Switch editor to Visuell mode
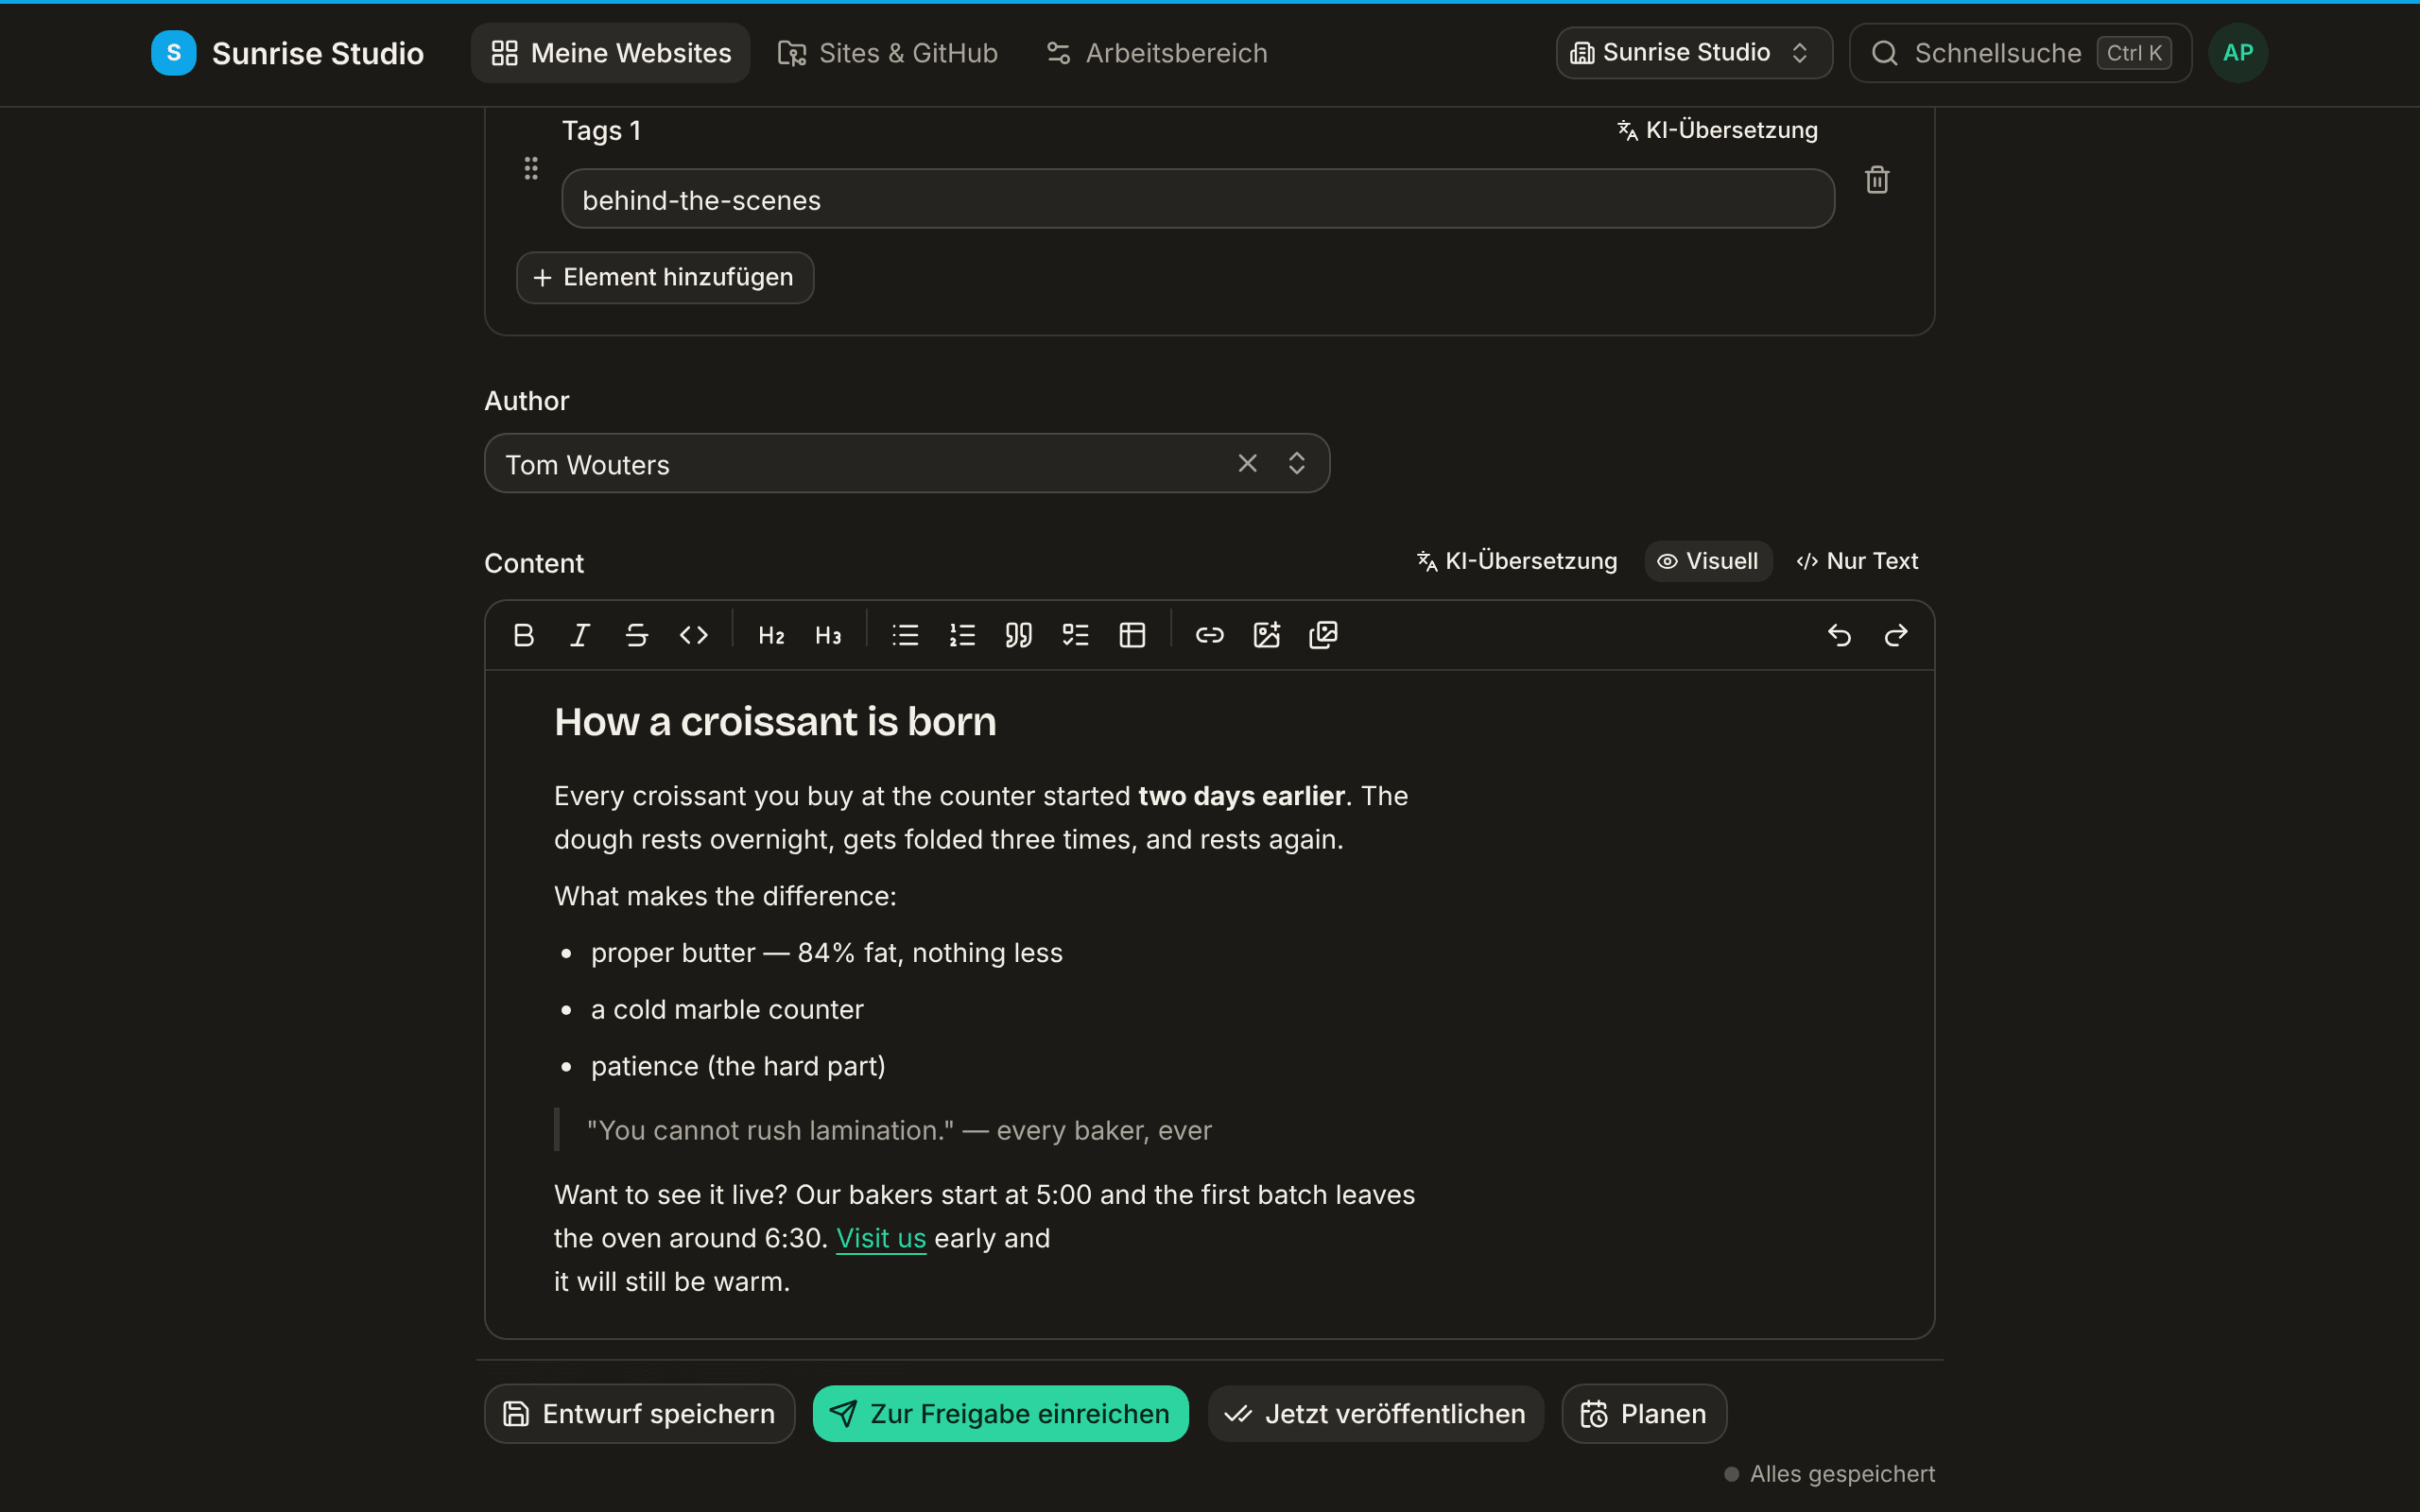 coord(1708,561)
